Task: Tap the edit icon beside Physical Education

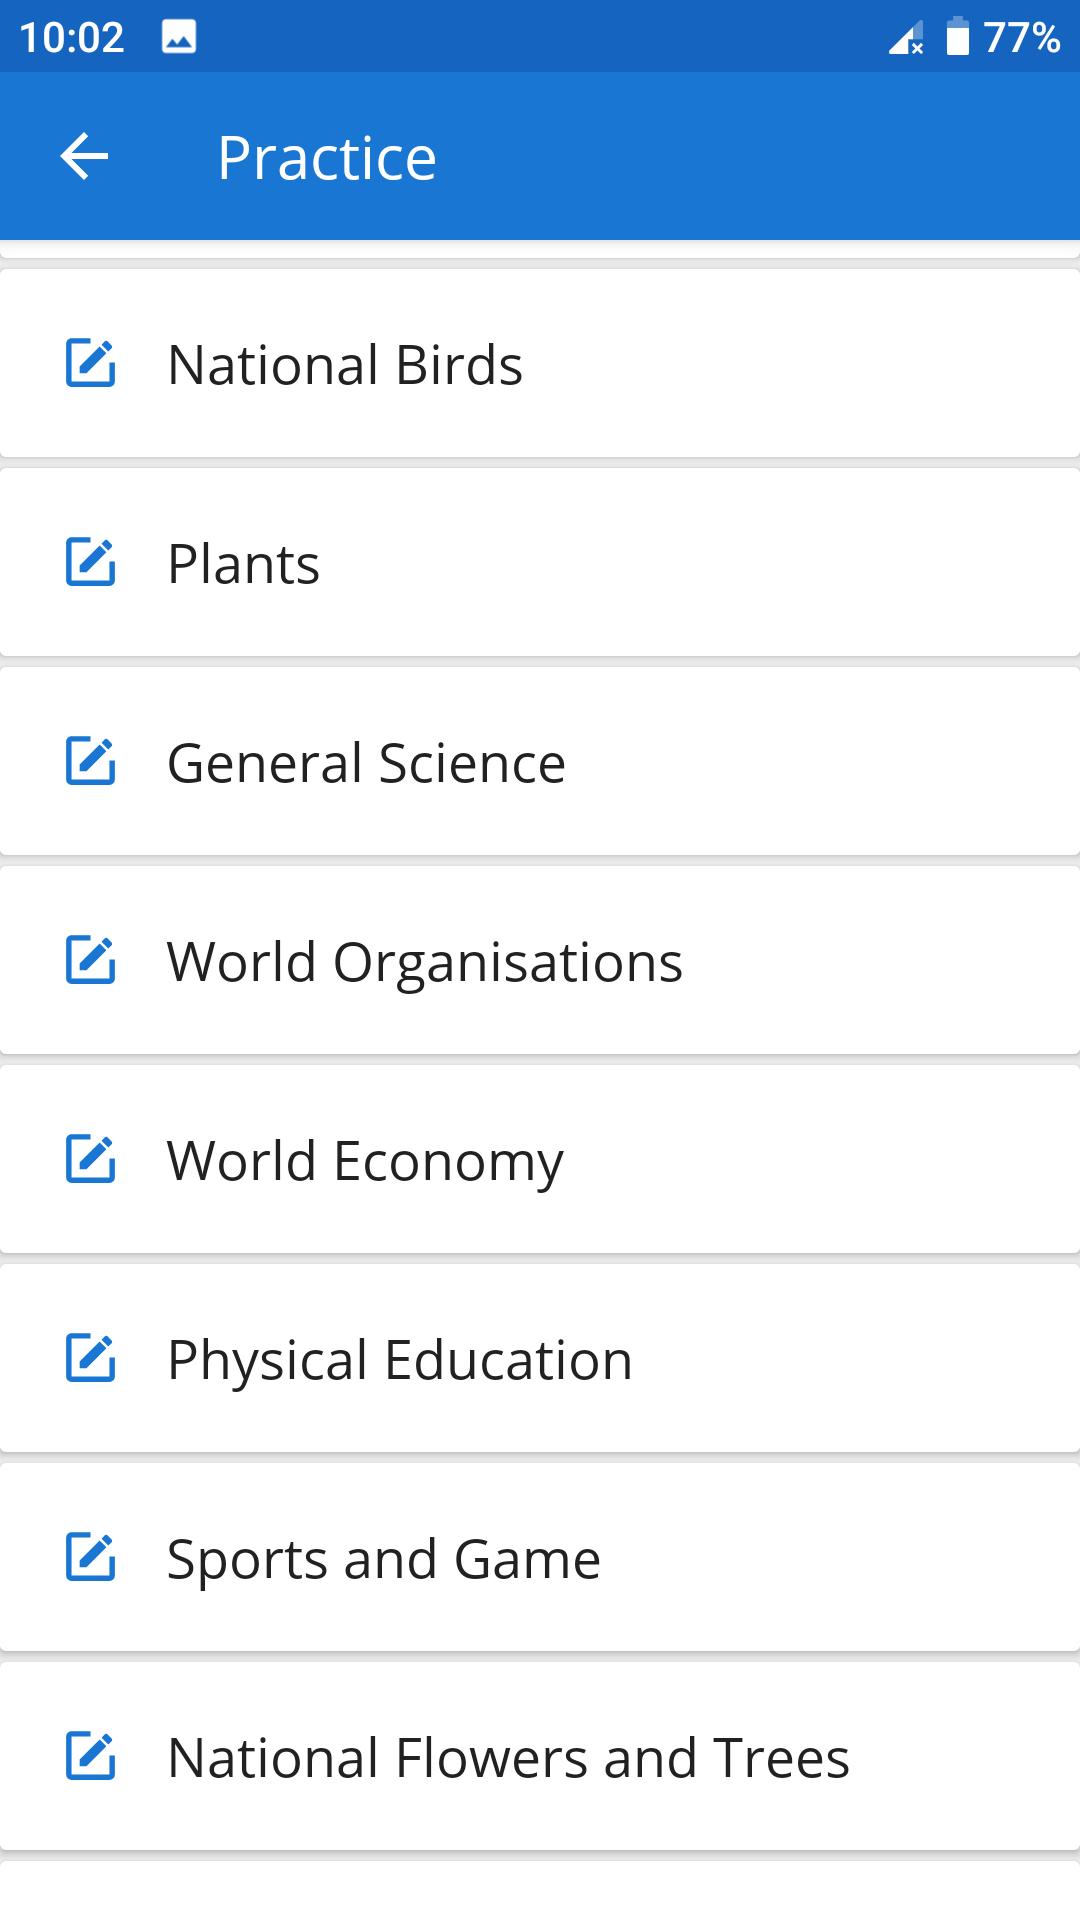Action: pos(91,1358)
